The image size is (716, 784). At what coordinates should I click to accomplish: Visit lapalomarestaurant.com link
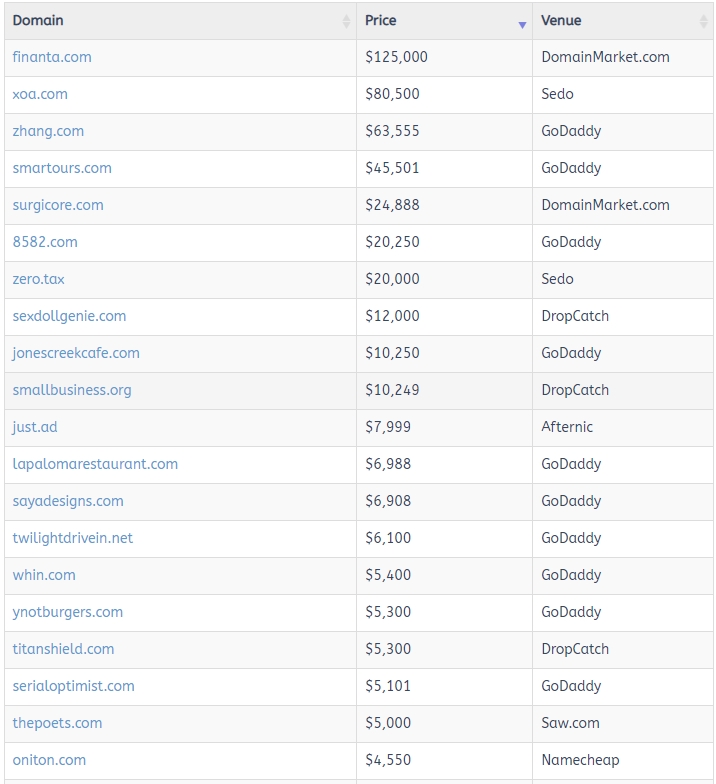tap(95, 464)
